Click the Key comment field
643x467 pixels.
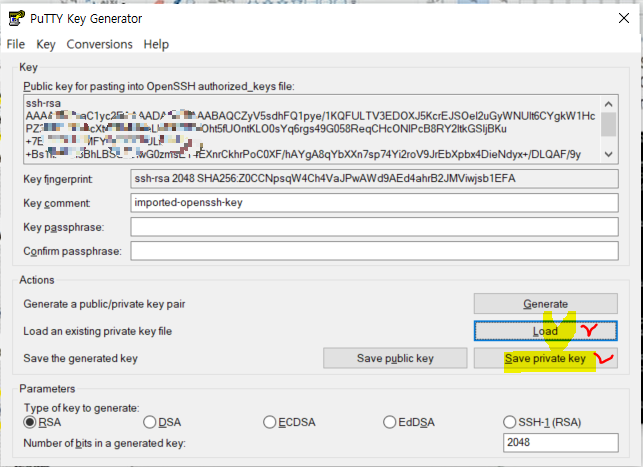374,203
